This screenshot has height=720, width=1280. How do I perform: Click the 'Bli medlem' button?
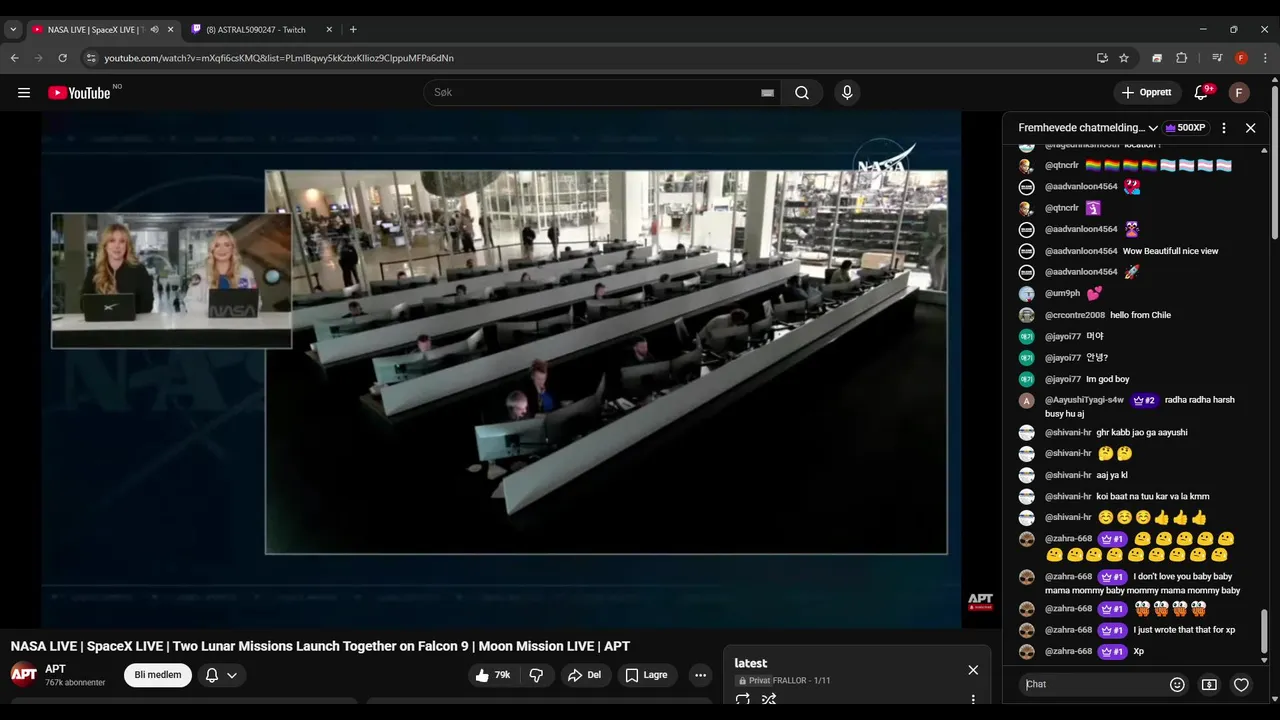click(158, 675)
